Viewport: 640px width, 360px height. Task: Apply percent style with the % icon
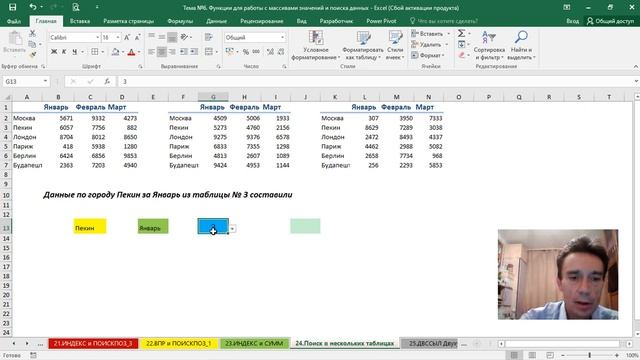[246, 52]
